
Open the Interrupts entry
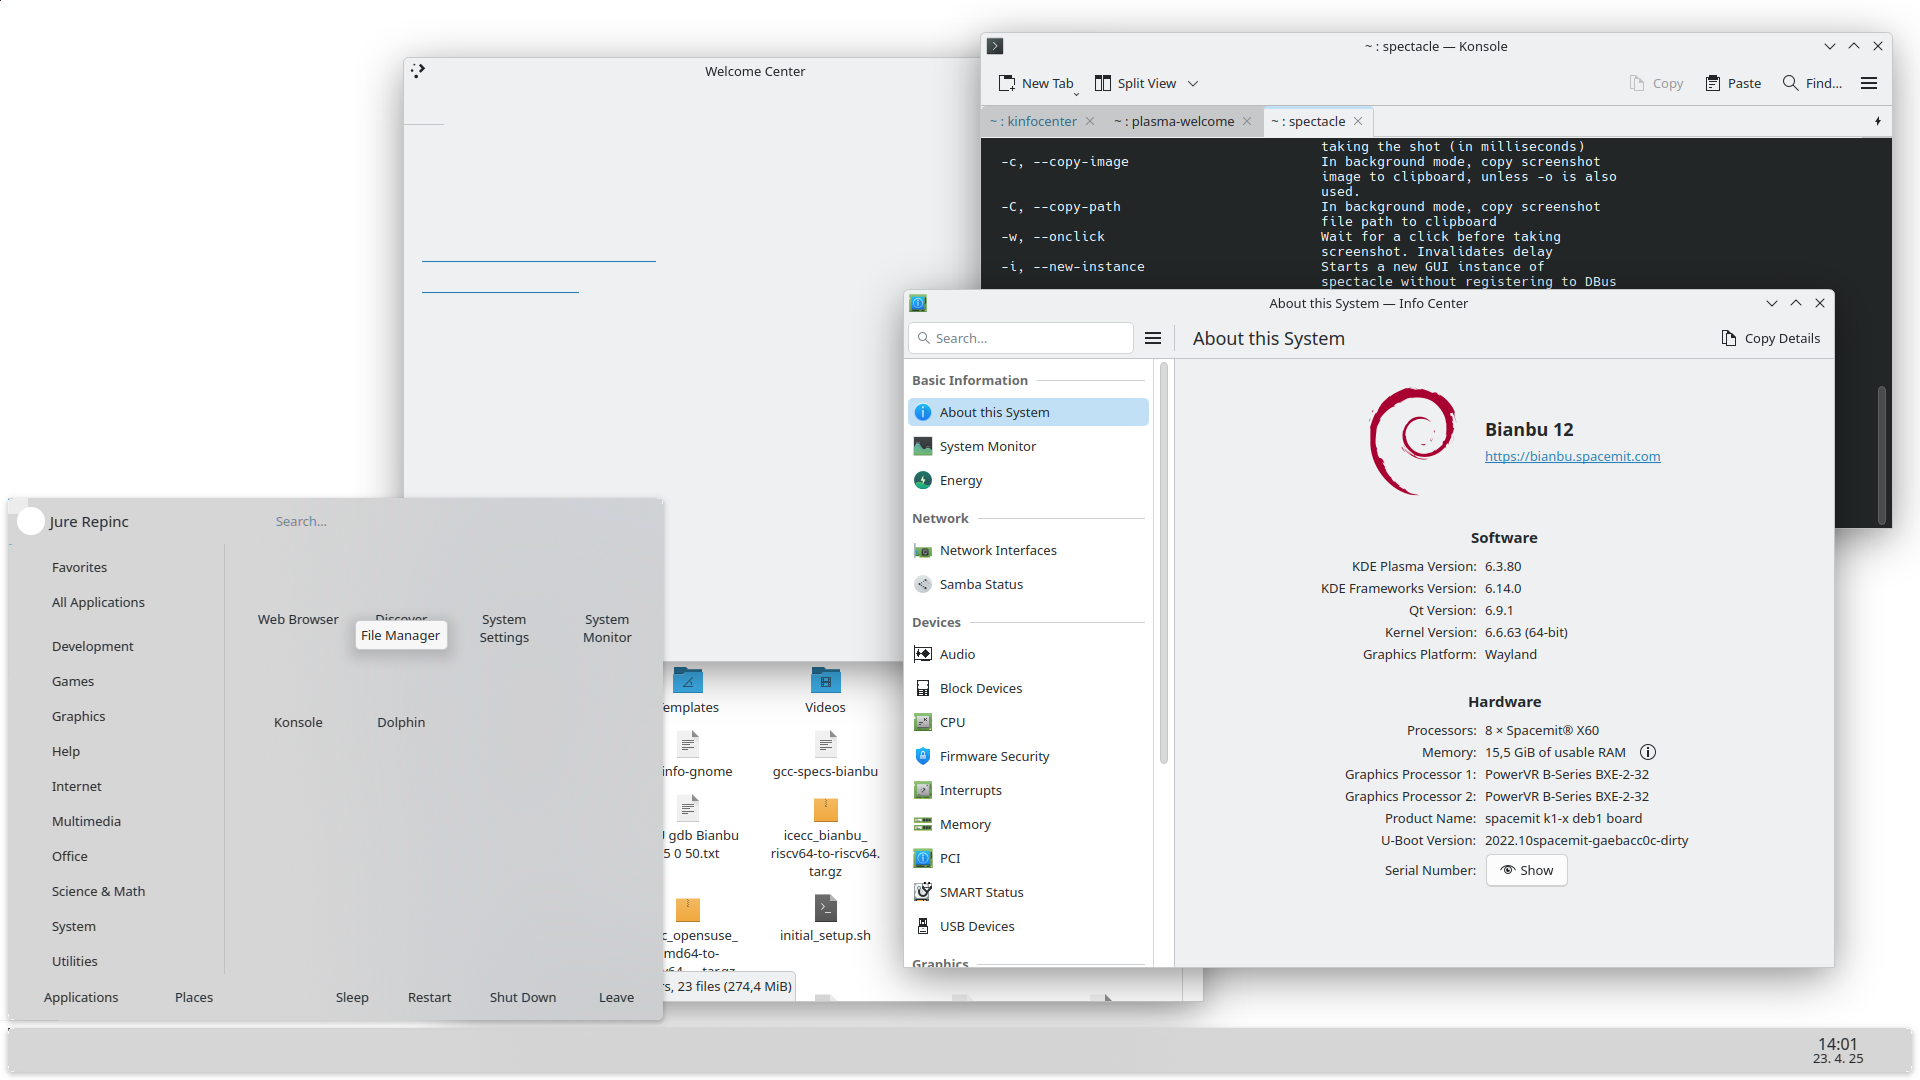pos(1028,790)
